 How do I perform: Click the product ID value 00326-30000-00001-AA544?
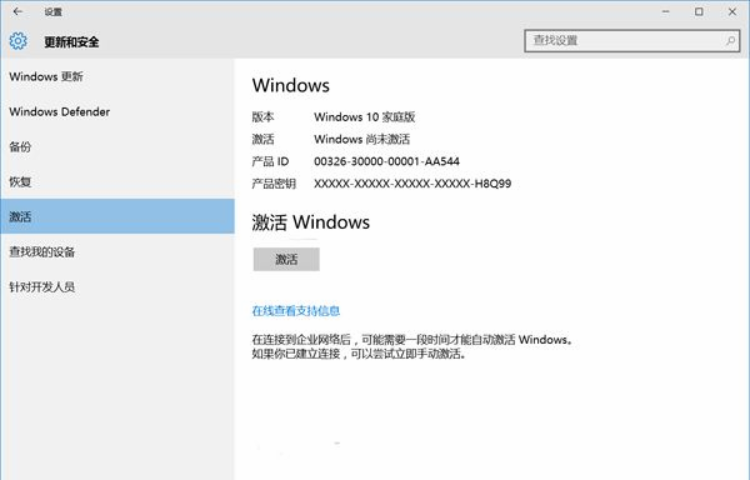point(387,161)
